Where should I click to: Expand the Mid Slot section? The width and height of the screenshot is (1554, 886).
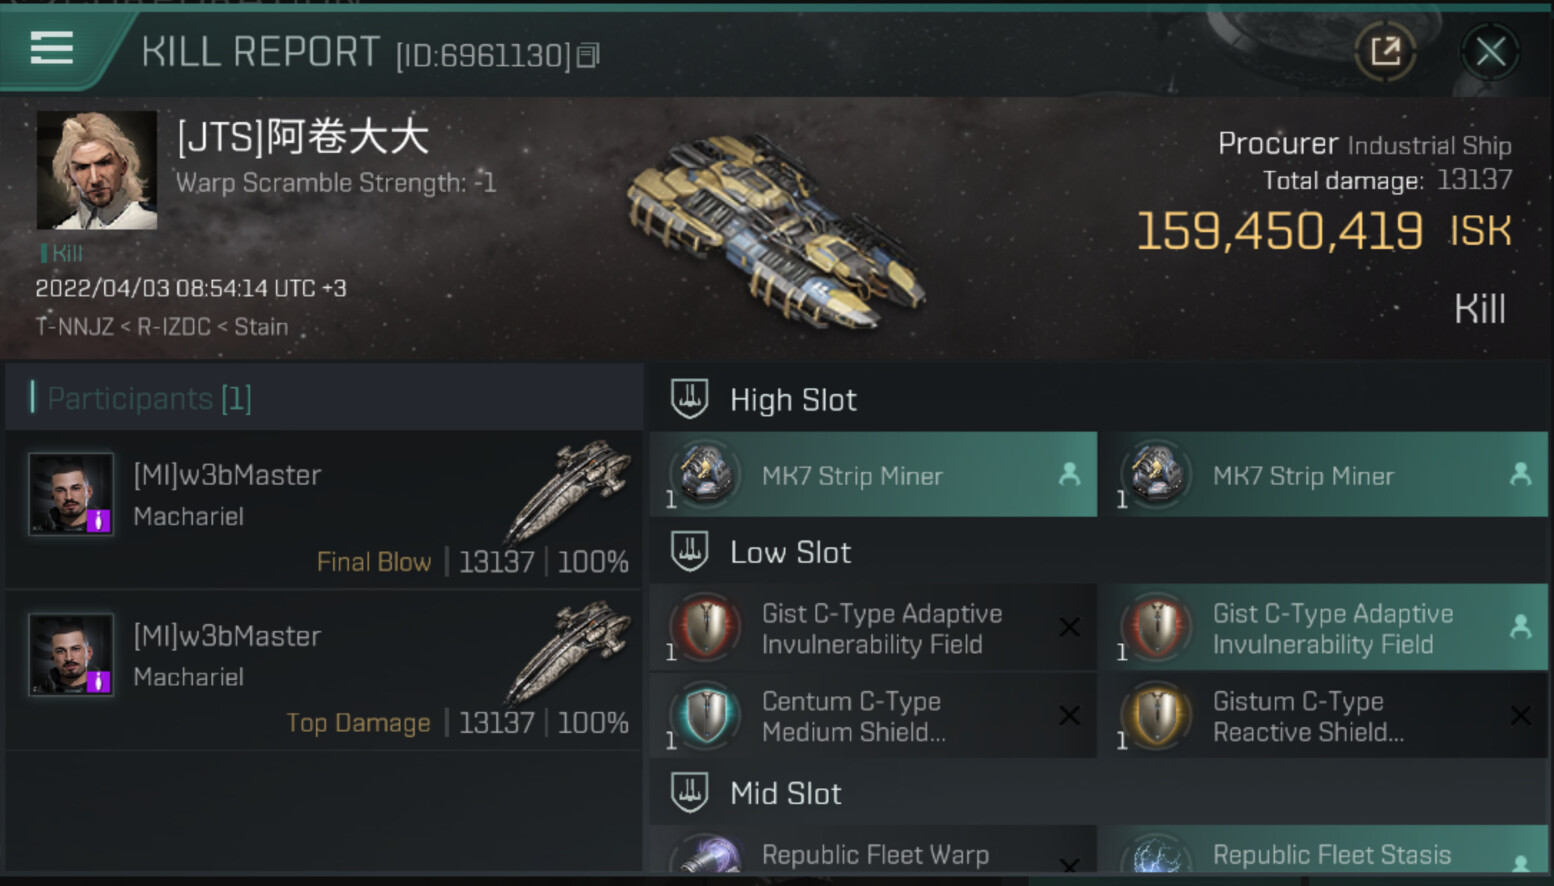[785, 793]
